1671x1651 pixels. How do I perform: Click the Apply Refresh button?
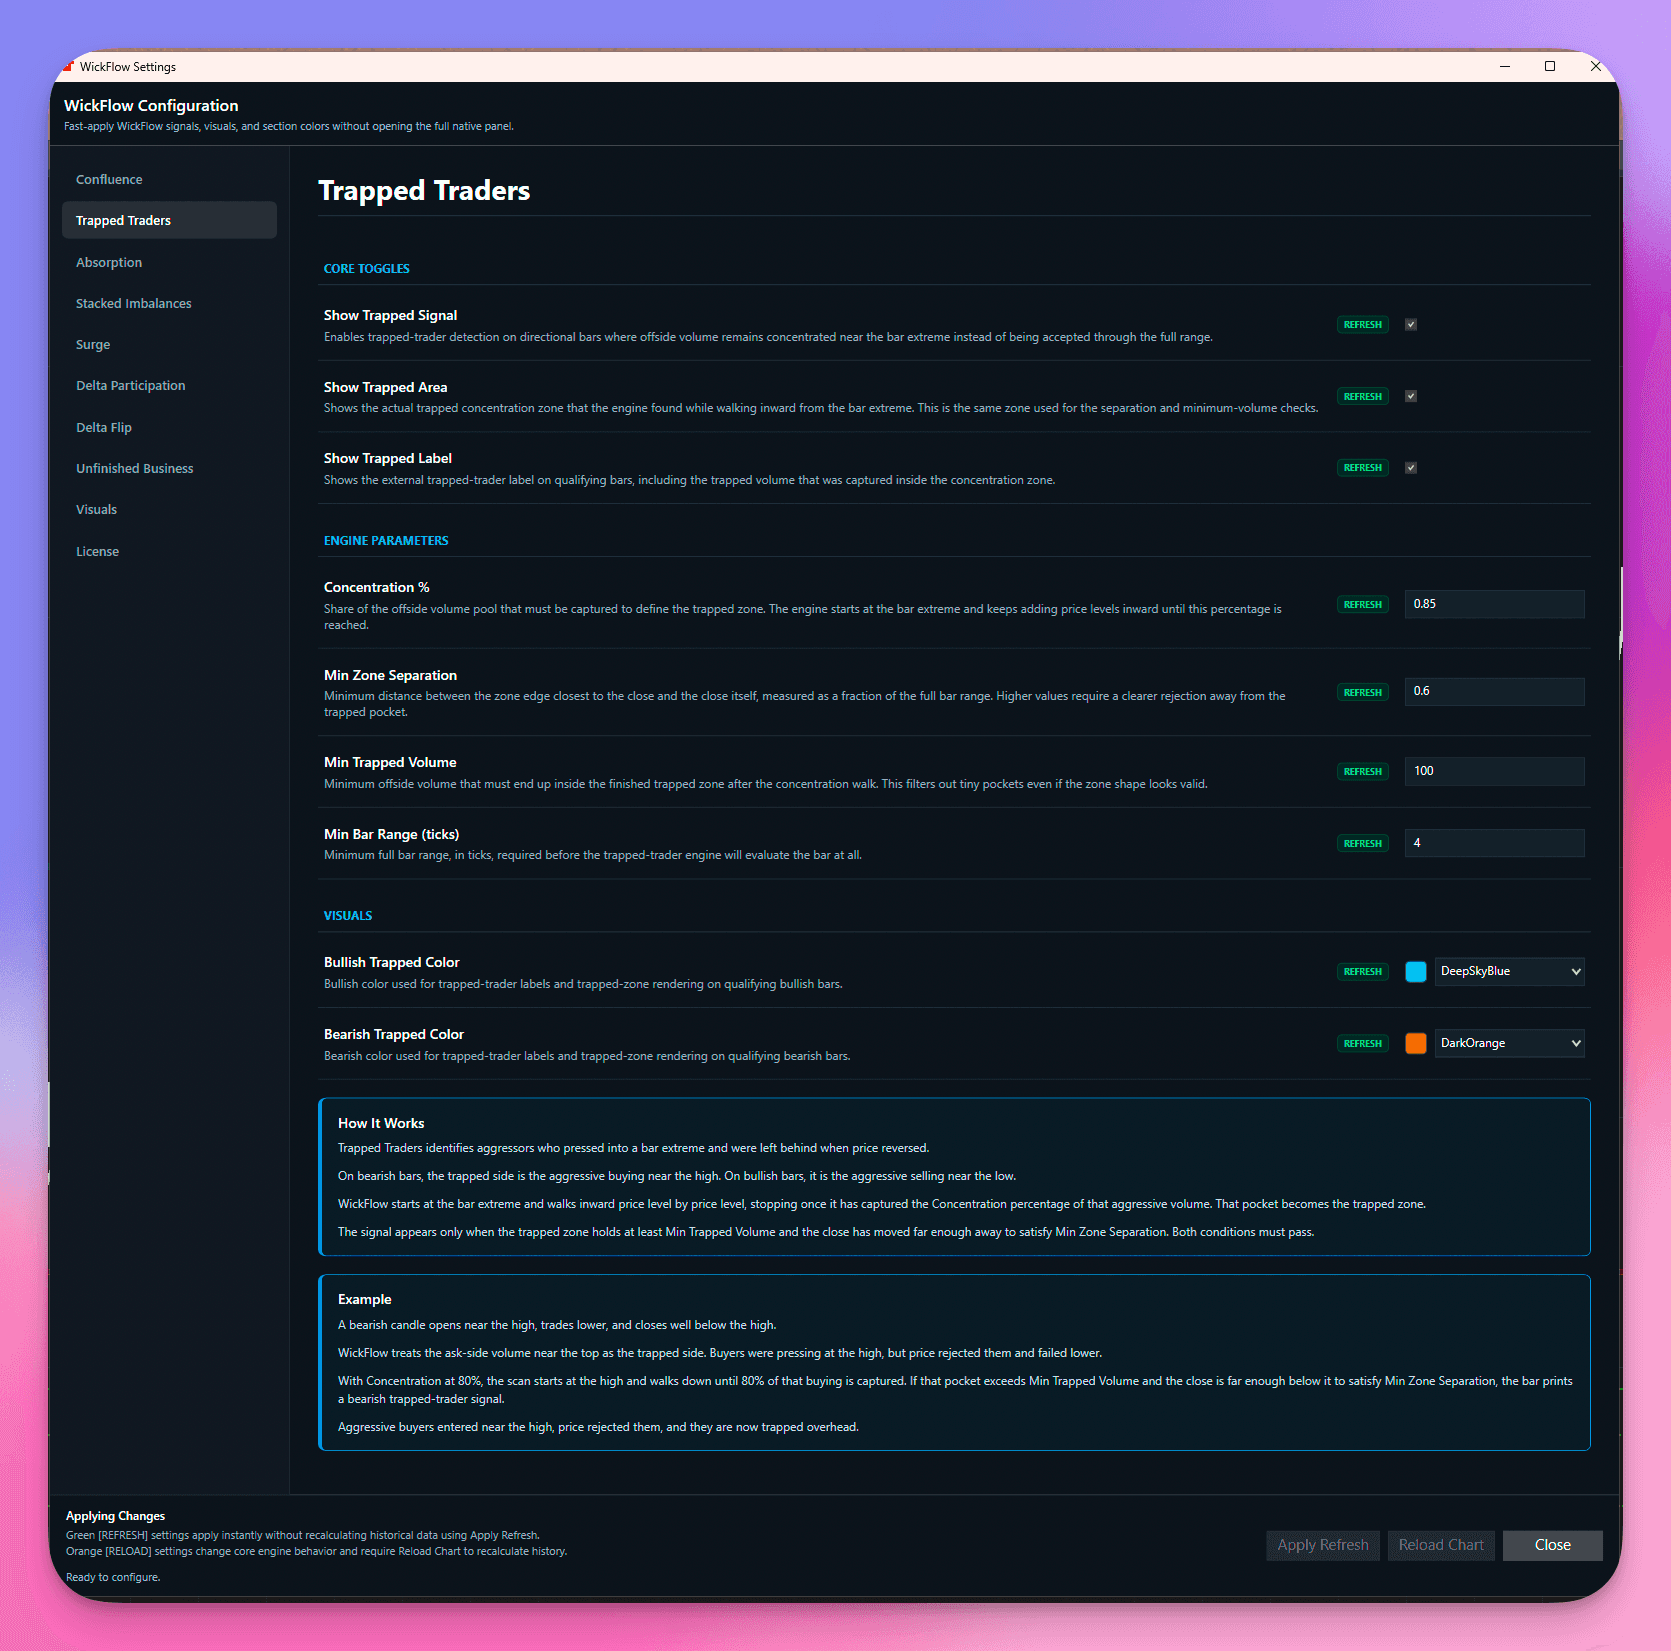1322,1545
